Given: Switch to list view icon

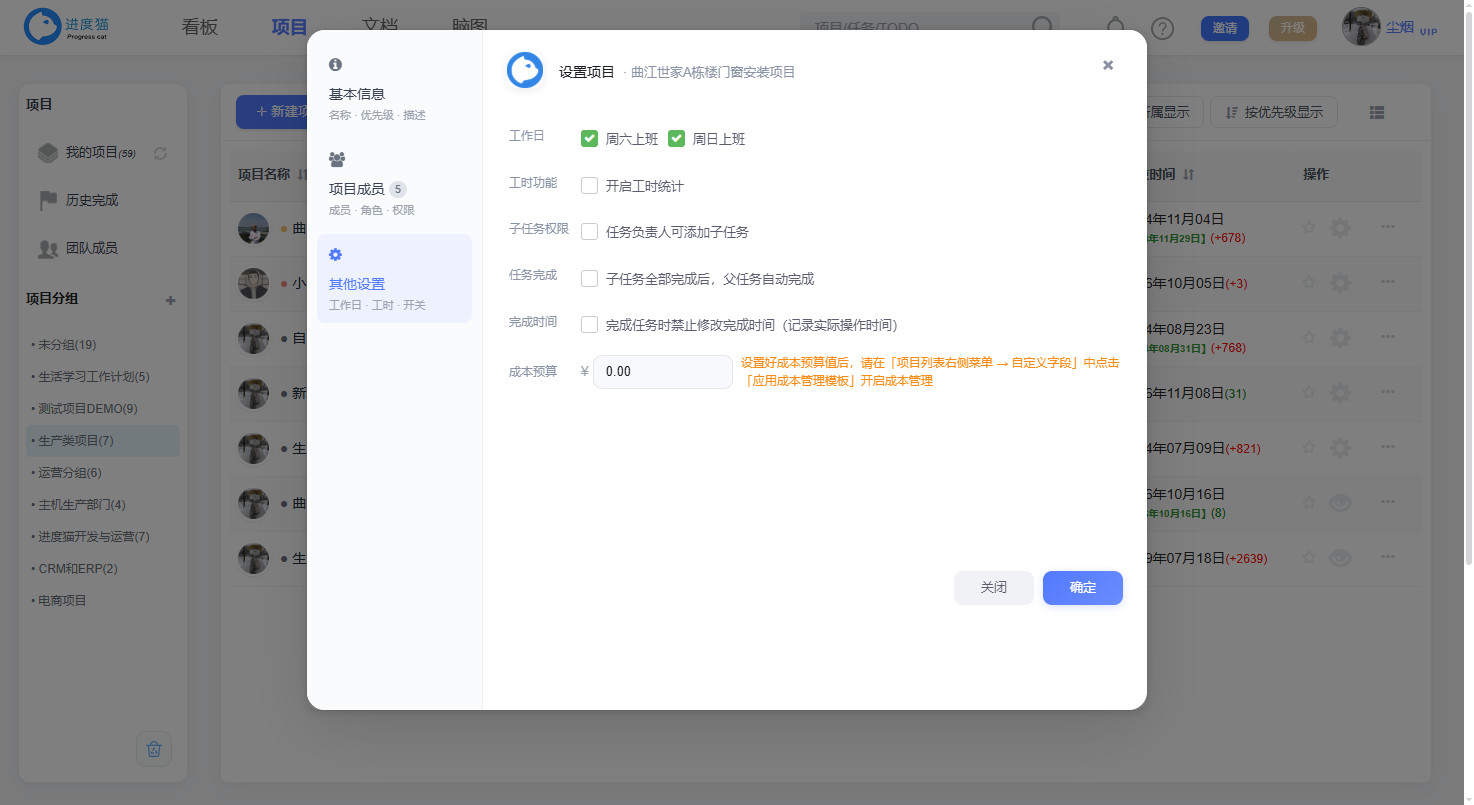Looking at the screenshot, I should click(x=1377, y=113).
